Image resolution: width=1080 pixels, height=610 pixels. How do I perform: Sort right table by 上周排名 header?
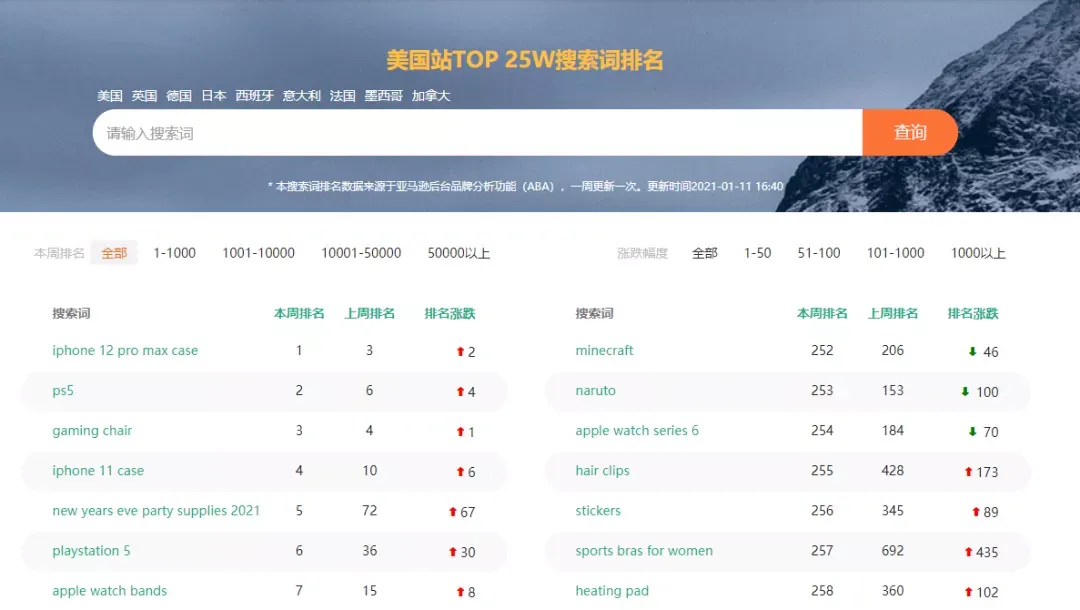click(893, 313)
